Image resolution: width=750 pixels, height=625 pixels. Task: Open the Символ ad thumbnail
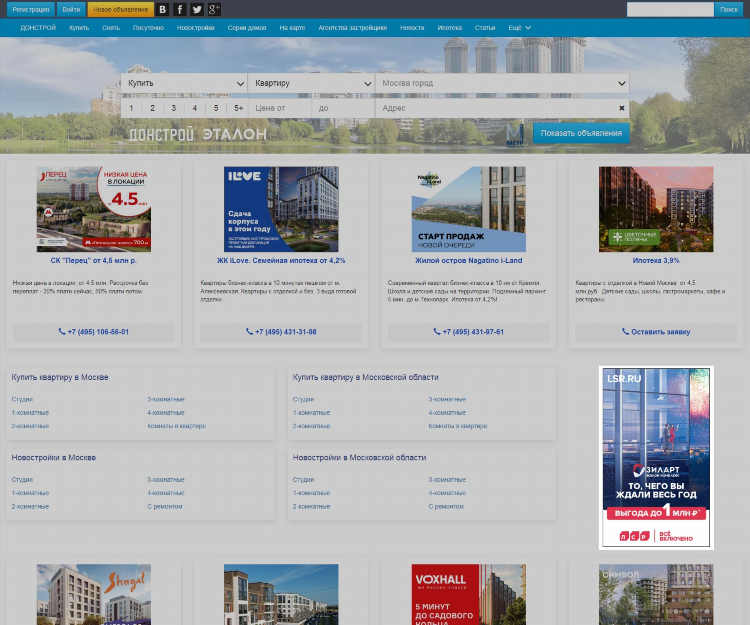point(656,594)
